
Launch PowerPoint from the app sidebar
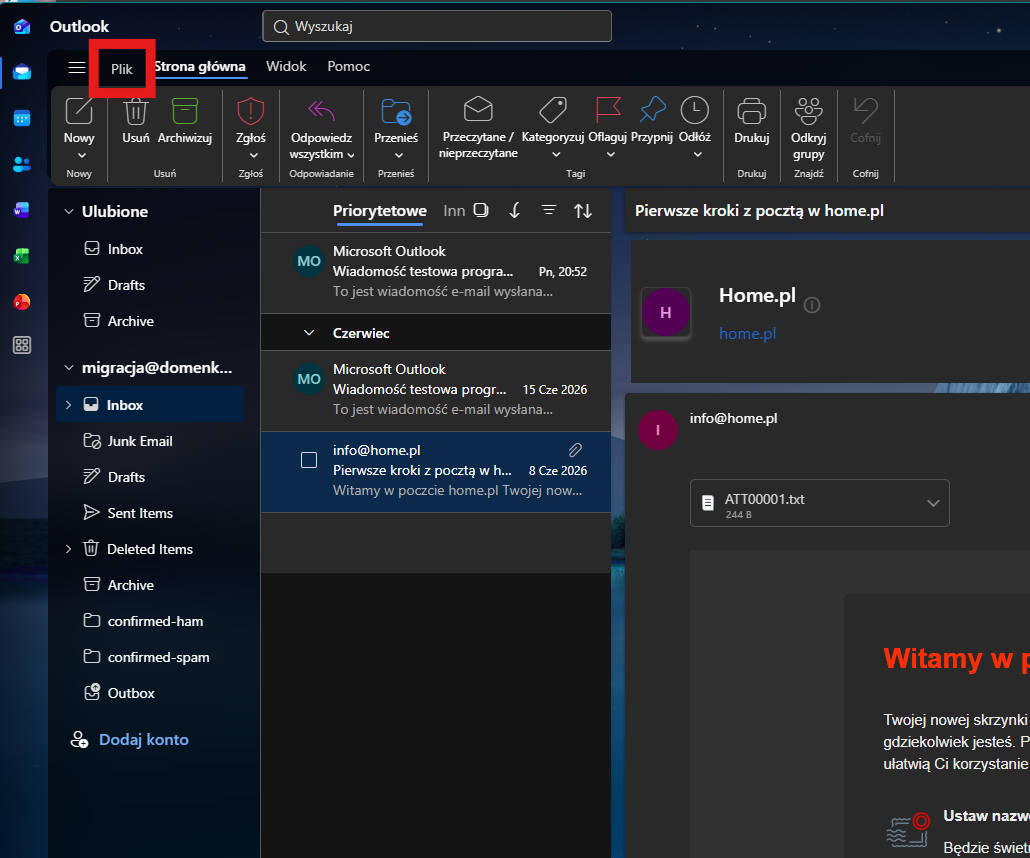(x=22, y=302)
